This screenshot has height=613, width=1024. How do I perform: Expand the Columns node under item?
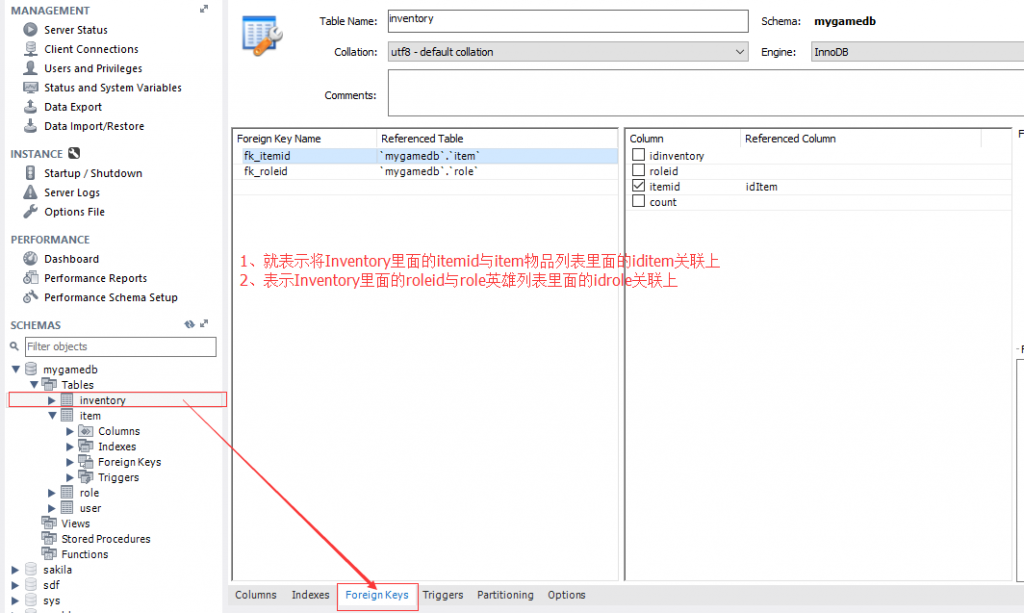point(70,431)
